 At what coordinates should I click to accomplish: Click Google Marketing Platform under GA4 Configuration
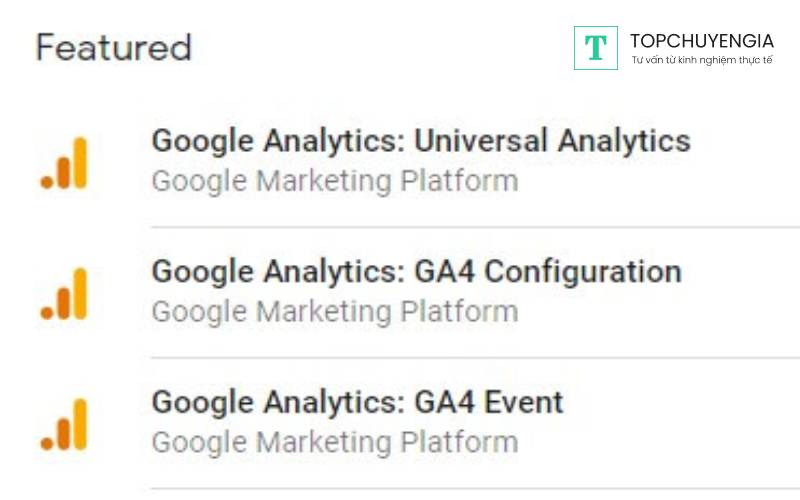[334, 312]
